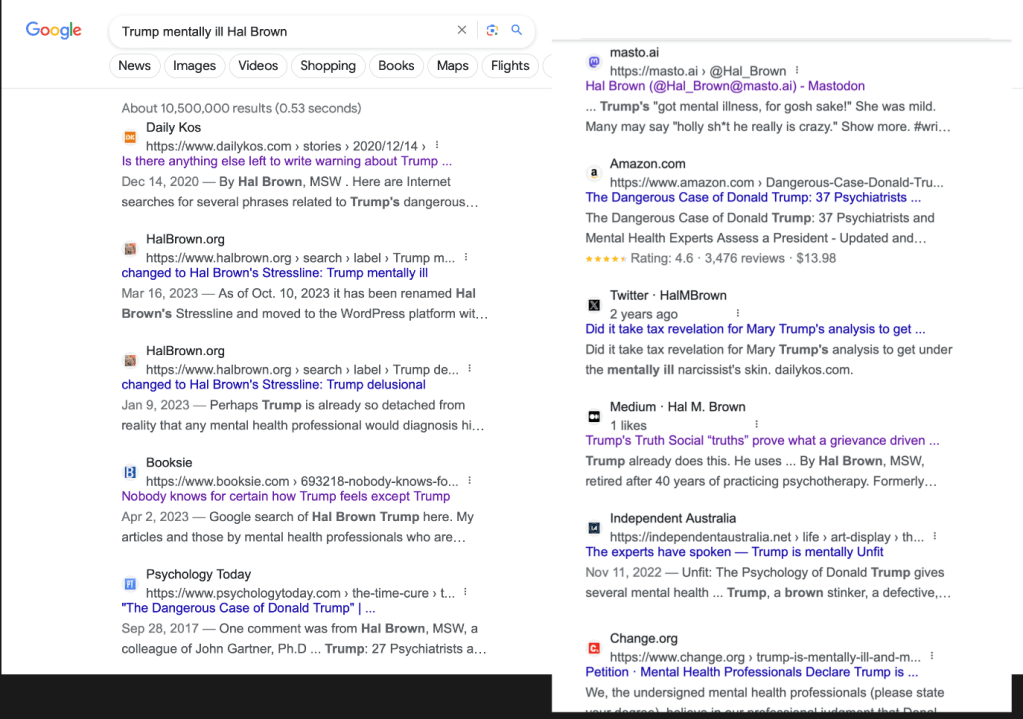Select the Maps filter tab
The height and width of the screenshot is (719, 1023).
(x=452, y=66)
